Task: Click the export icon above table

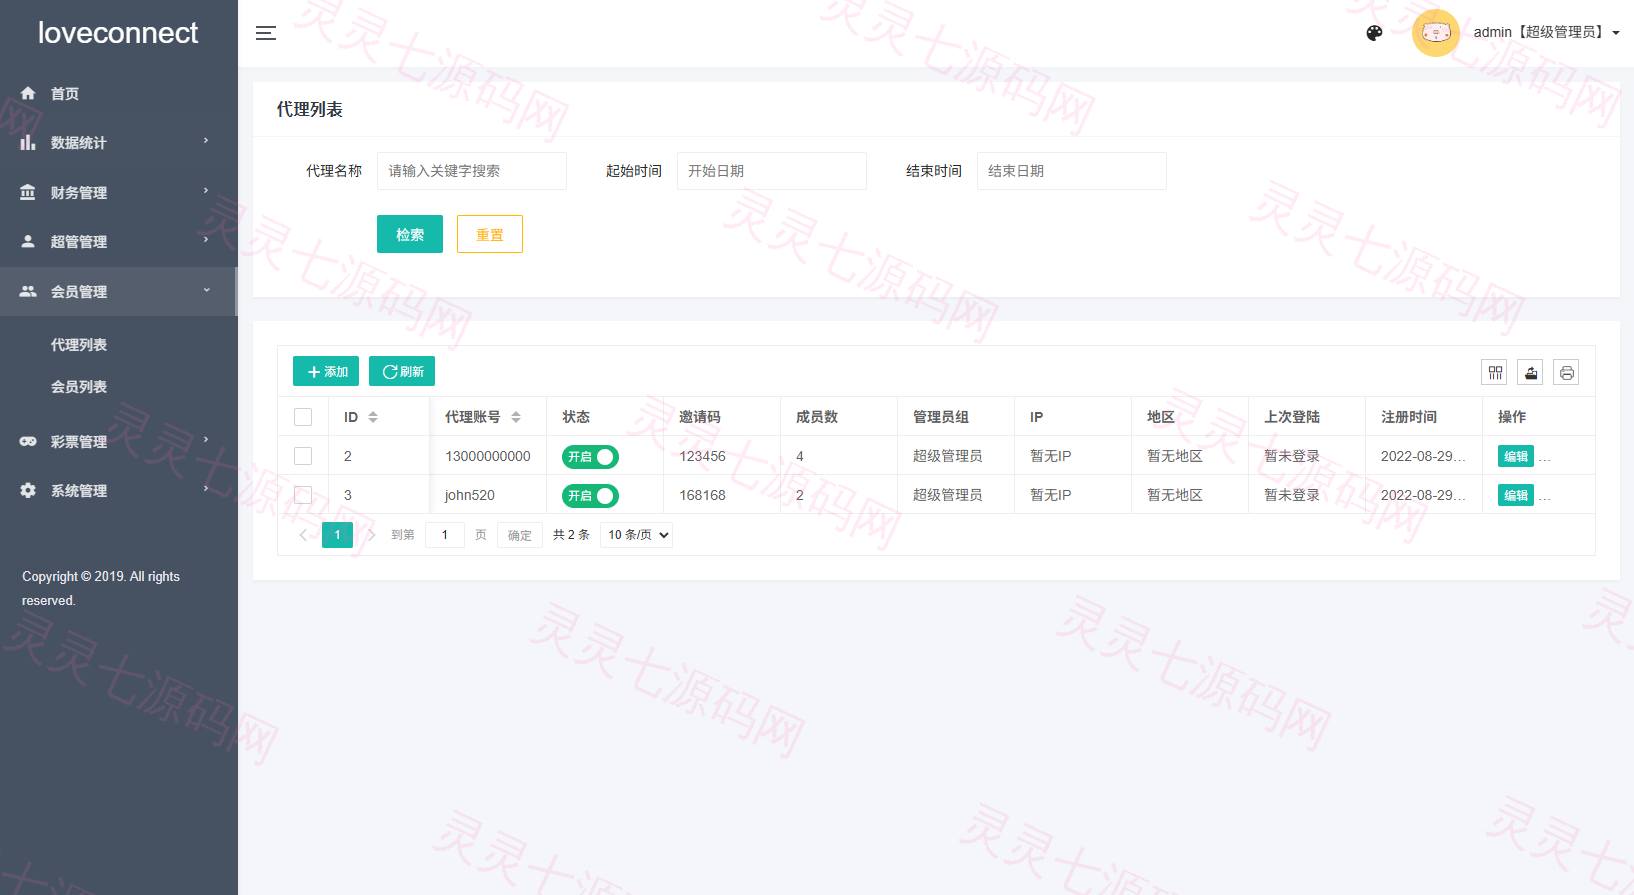Action: (x=1531, y=373)
